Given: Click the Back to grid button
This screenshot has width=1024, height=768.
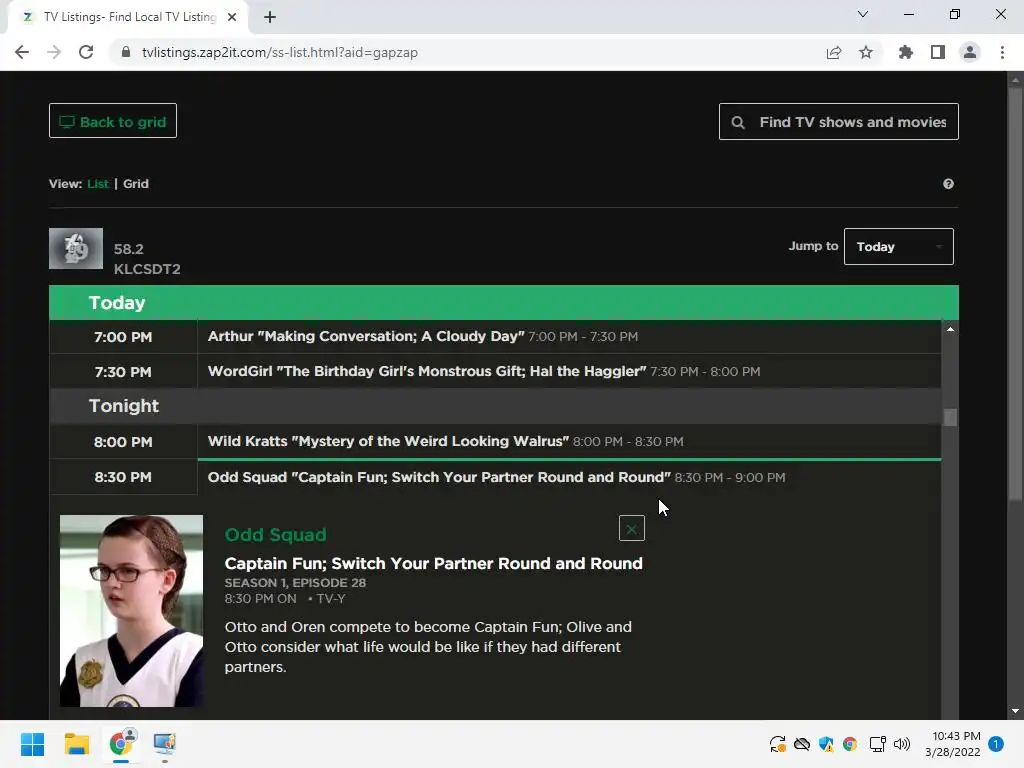Looking at the screenshot, I should (112, 121).
